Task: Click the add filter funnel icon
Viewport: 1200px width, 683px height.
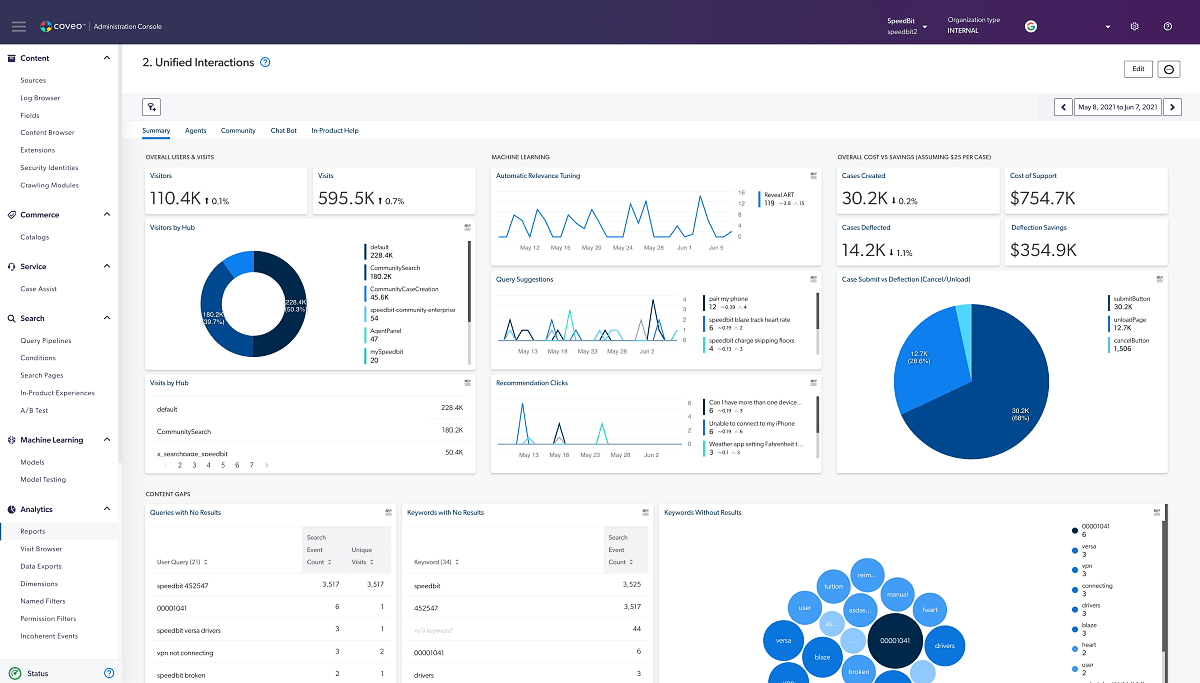Action: click(x=152, y=107)
